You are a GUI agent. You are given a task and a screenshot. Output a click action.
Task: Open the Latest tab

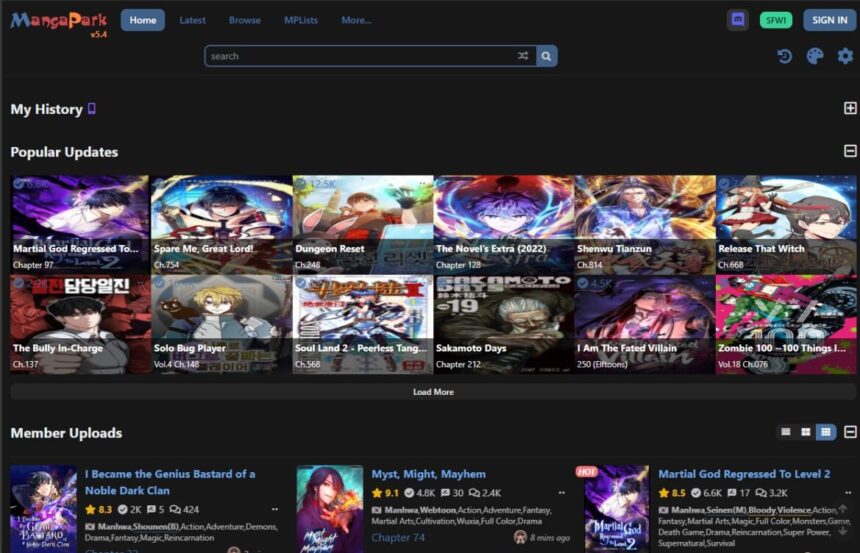(193, 20)
